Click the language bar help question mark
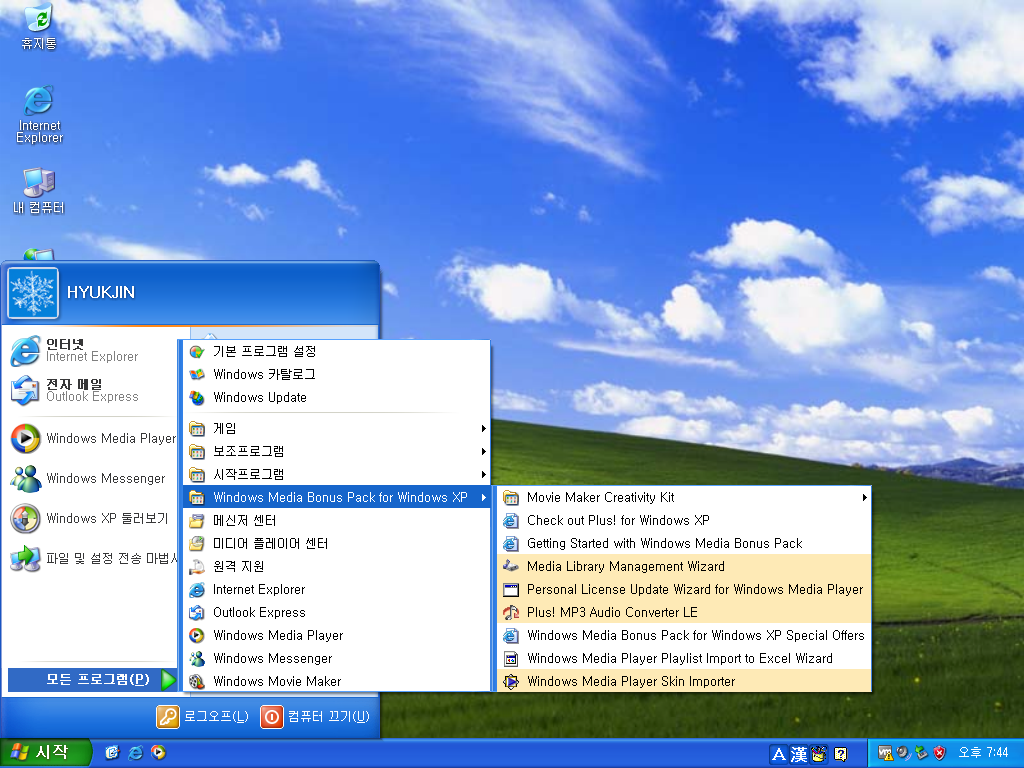The image size is (1024, 768). (x=840, y=754)
